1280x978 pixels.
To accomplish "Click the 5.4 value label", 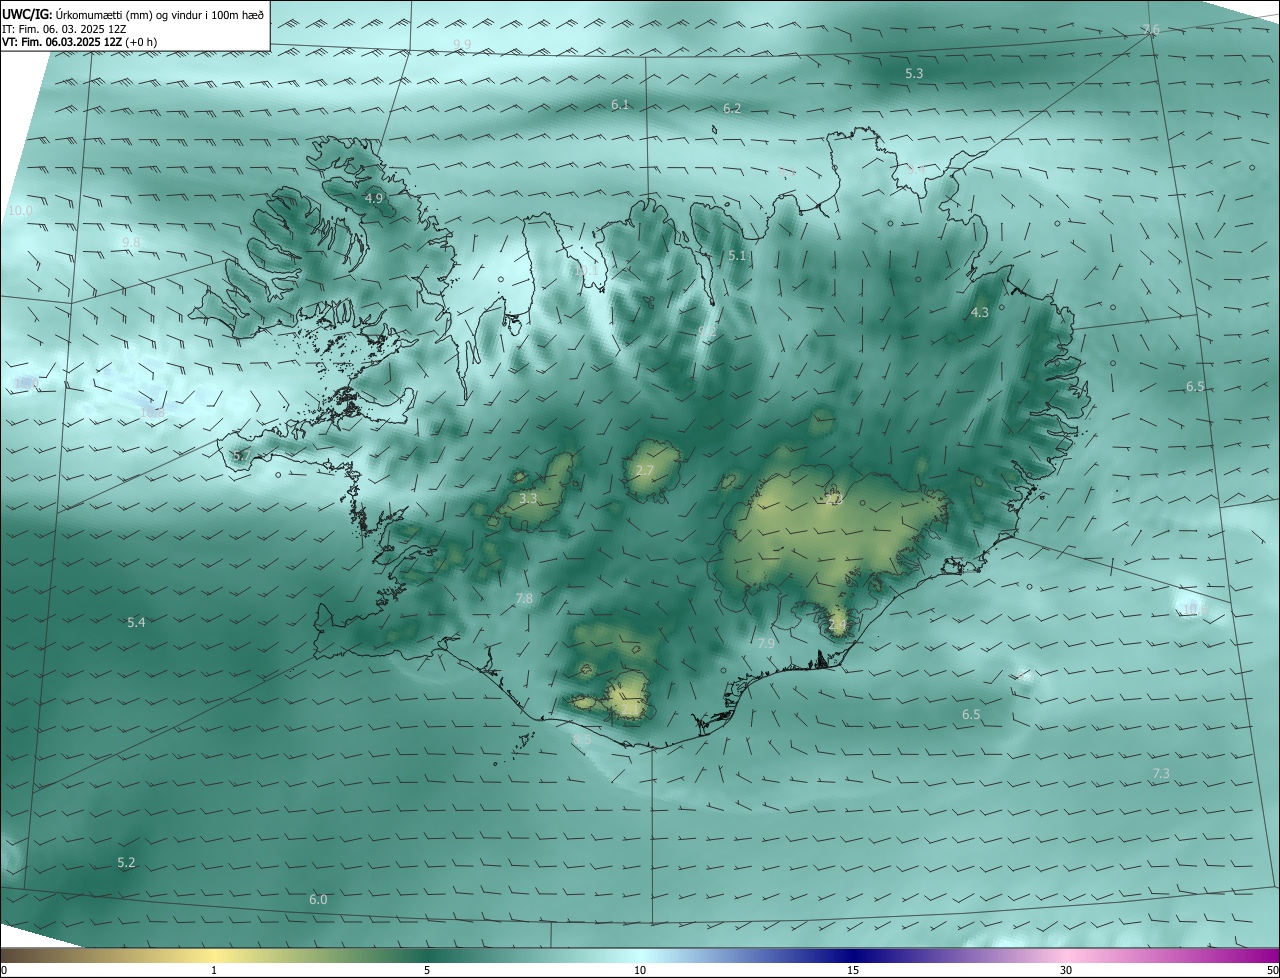I will click(x=136, y=623).
